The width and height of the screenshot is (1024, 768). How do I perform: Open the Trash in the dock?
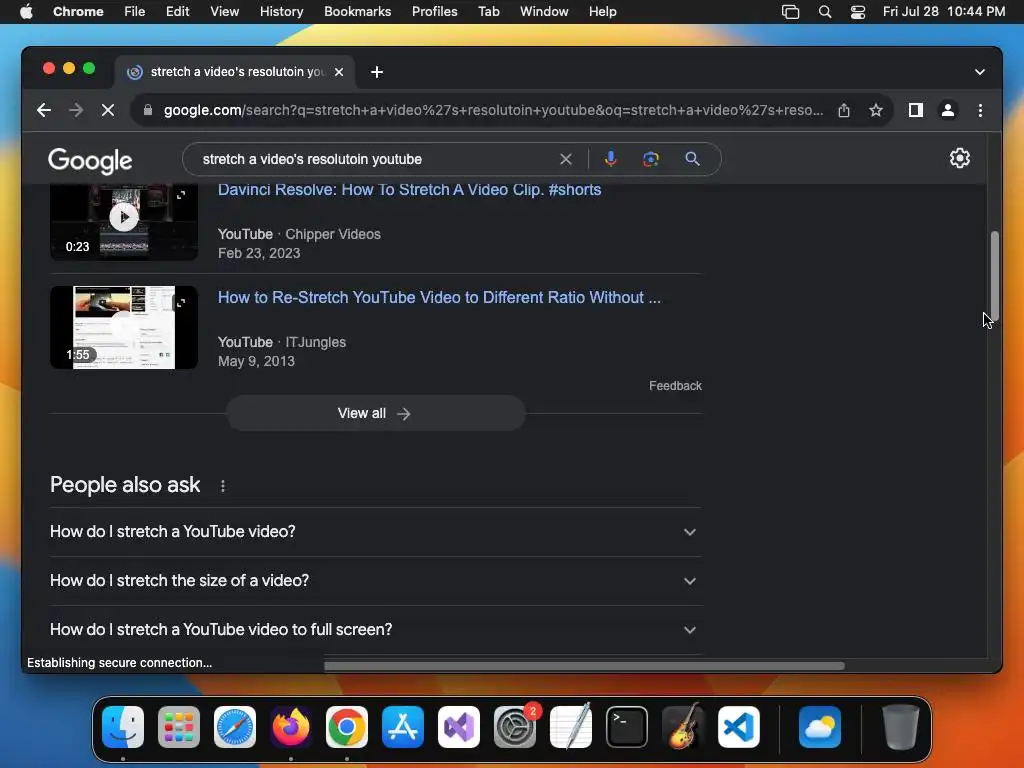[x=901, y=727]
